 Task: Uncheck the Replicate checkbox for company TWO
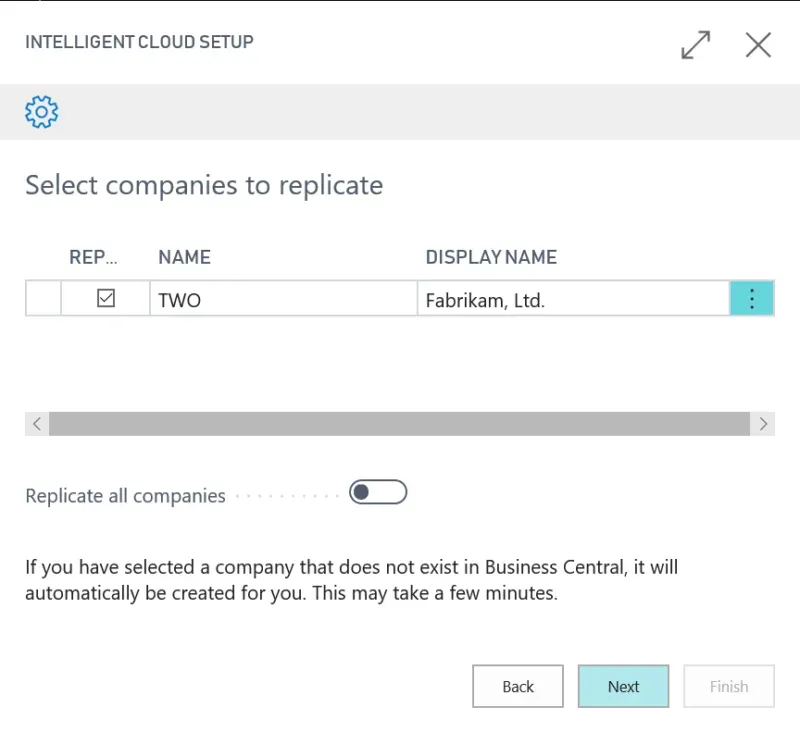105,299
